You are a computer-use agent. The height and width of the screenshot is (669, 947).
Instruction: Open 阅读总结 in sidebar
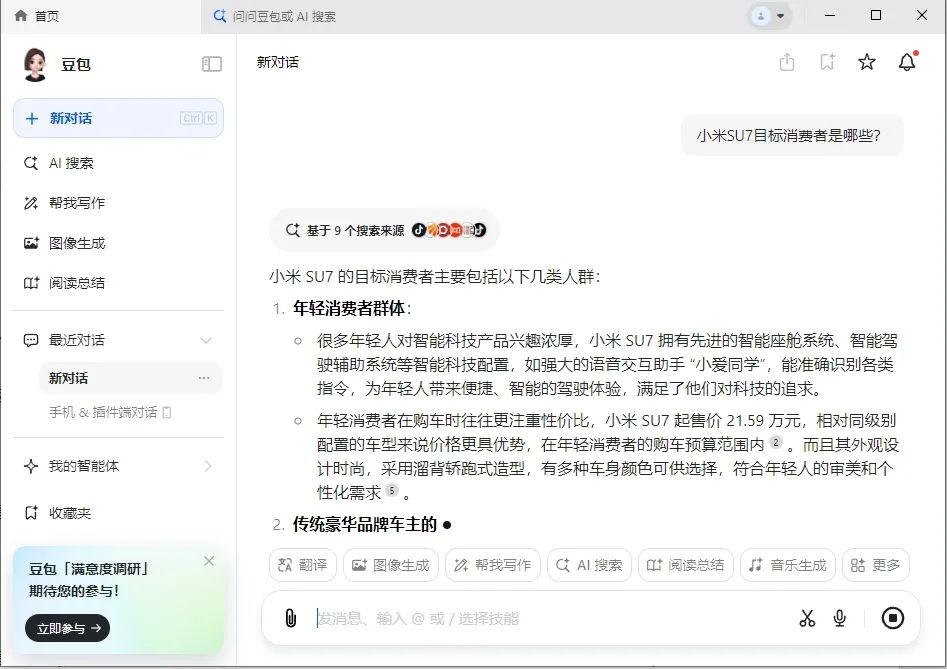coord(118,283)
